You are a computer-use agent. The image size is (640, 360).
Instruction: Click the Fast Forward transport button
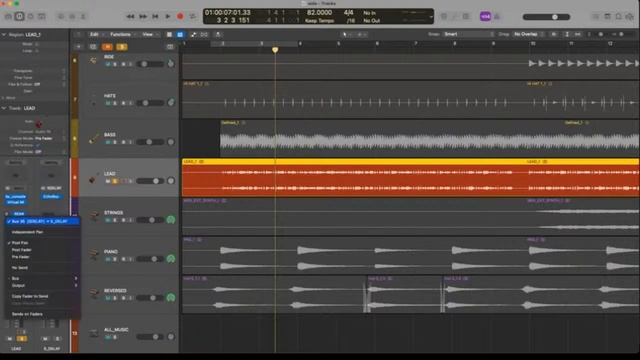coord(143,17)
